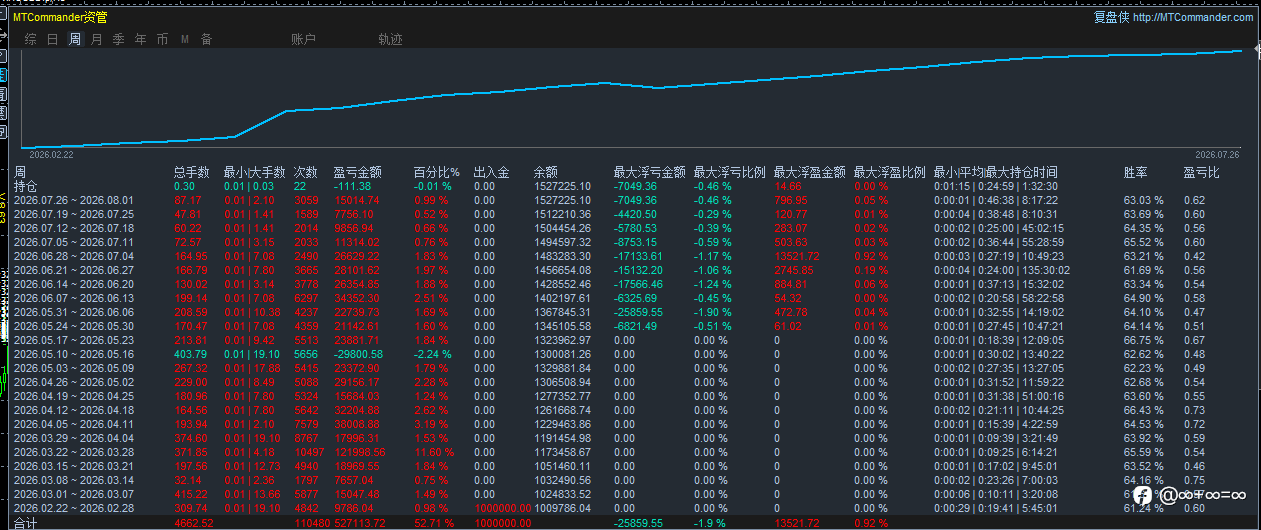Switch to the 月 monthly tab
The width and height of the screenshot is (1261, 530).
point(97,40)
